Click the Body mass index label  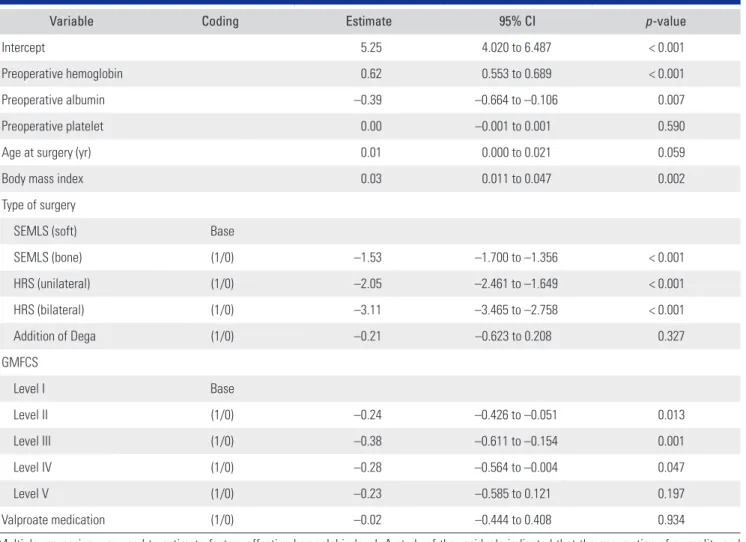[x=42, y=179]
